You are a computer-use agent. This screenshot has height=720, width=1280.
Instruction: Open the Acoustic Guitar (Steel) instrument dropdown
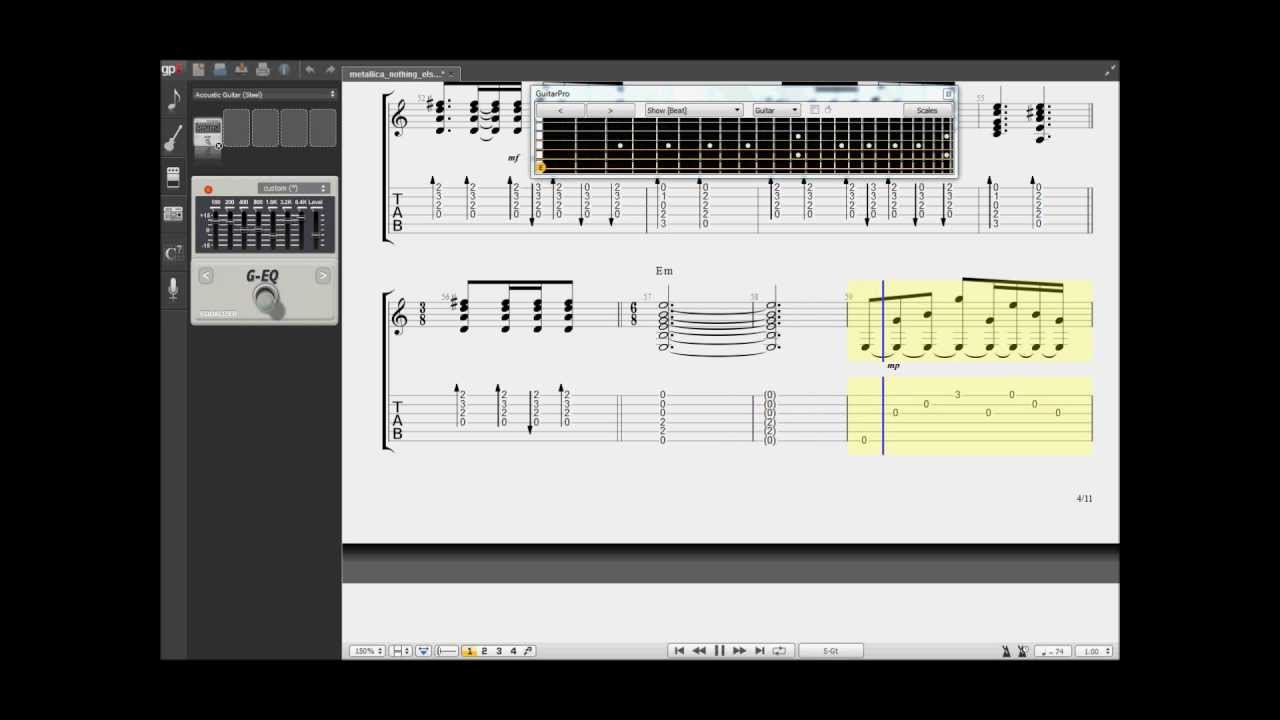(x=265, y=94)
